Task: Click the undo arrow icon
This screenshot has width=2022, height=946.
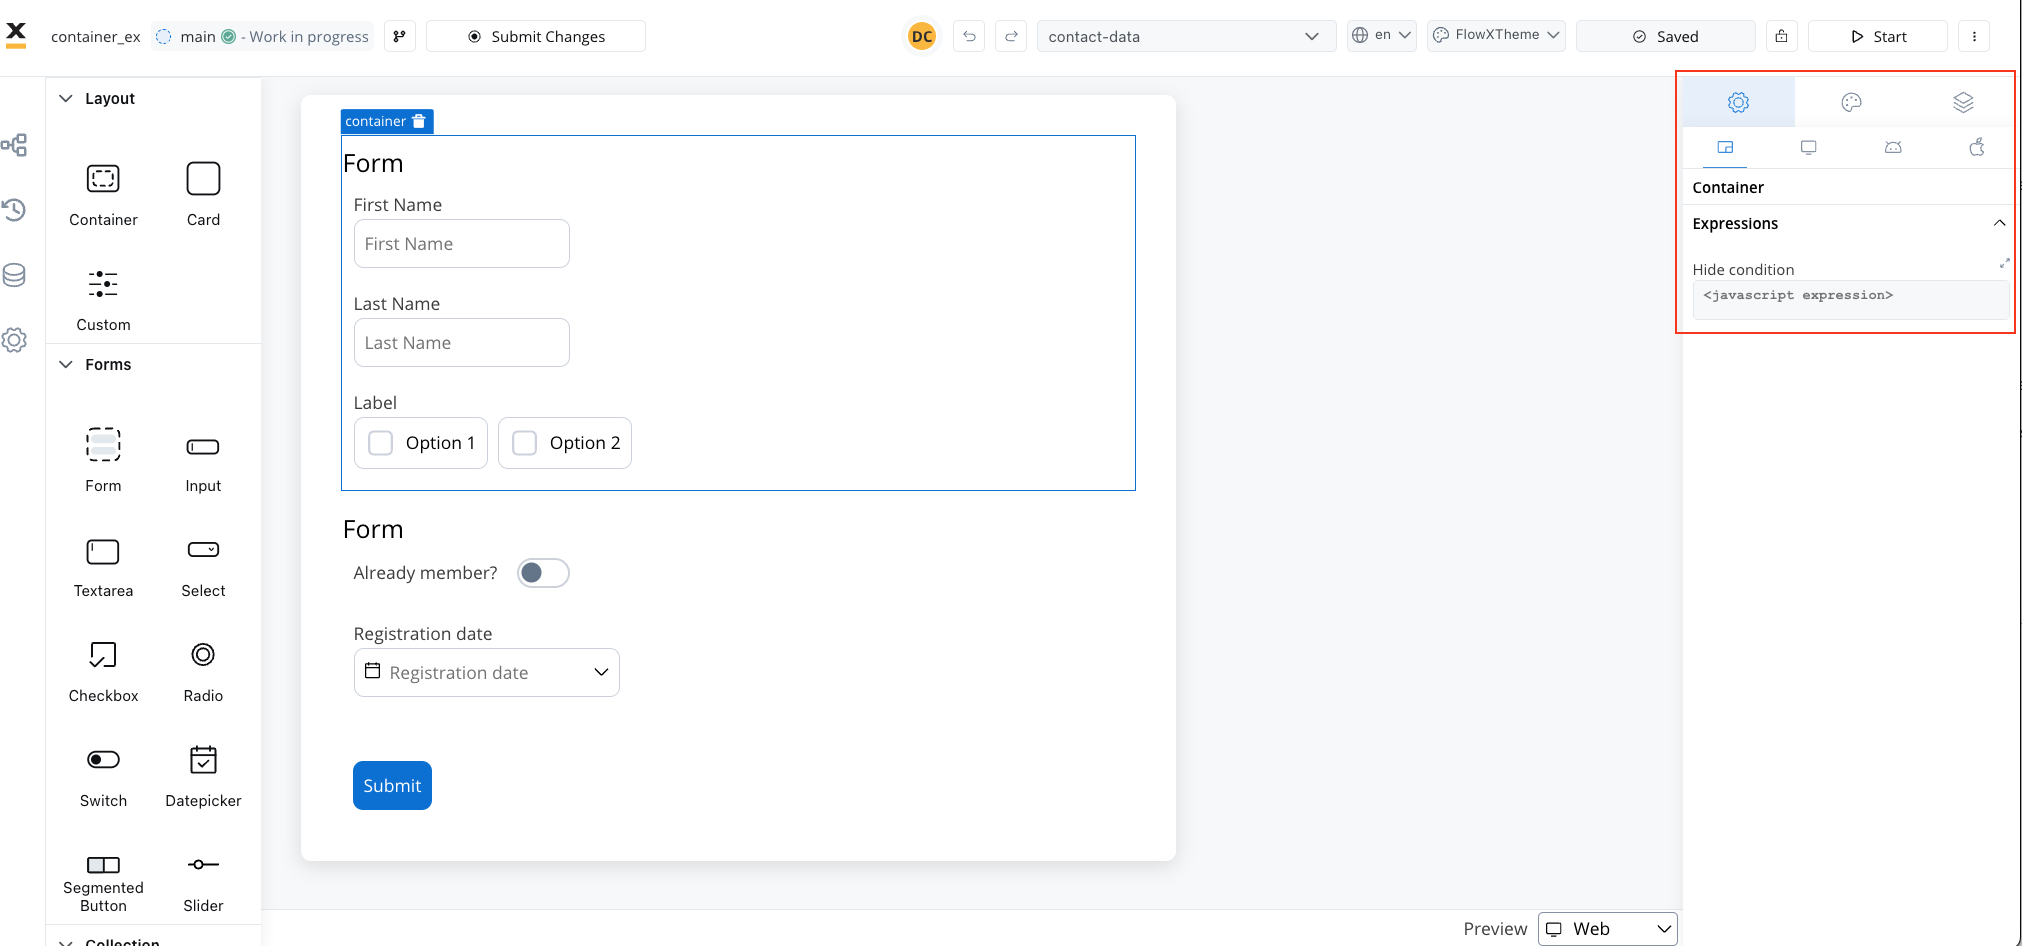Action: (x=969, y=36)
